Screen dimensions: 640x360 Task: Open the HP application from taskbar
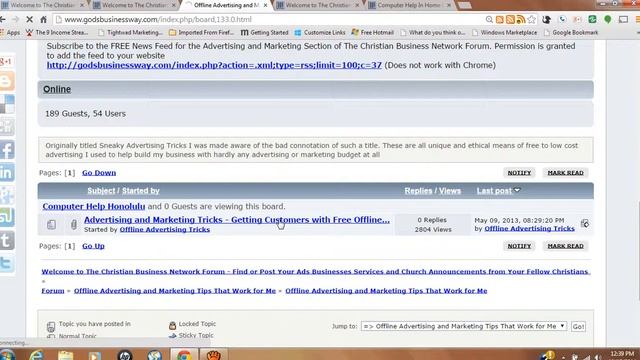[125, 355]
